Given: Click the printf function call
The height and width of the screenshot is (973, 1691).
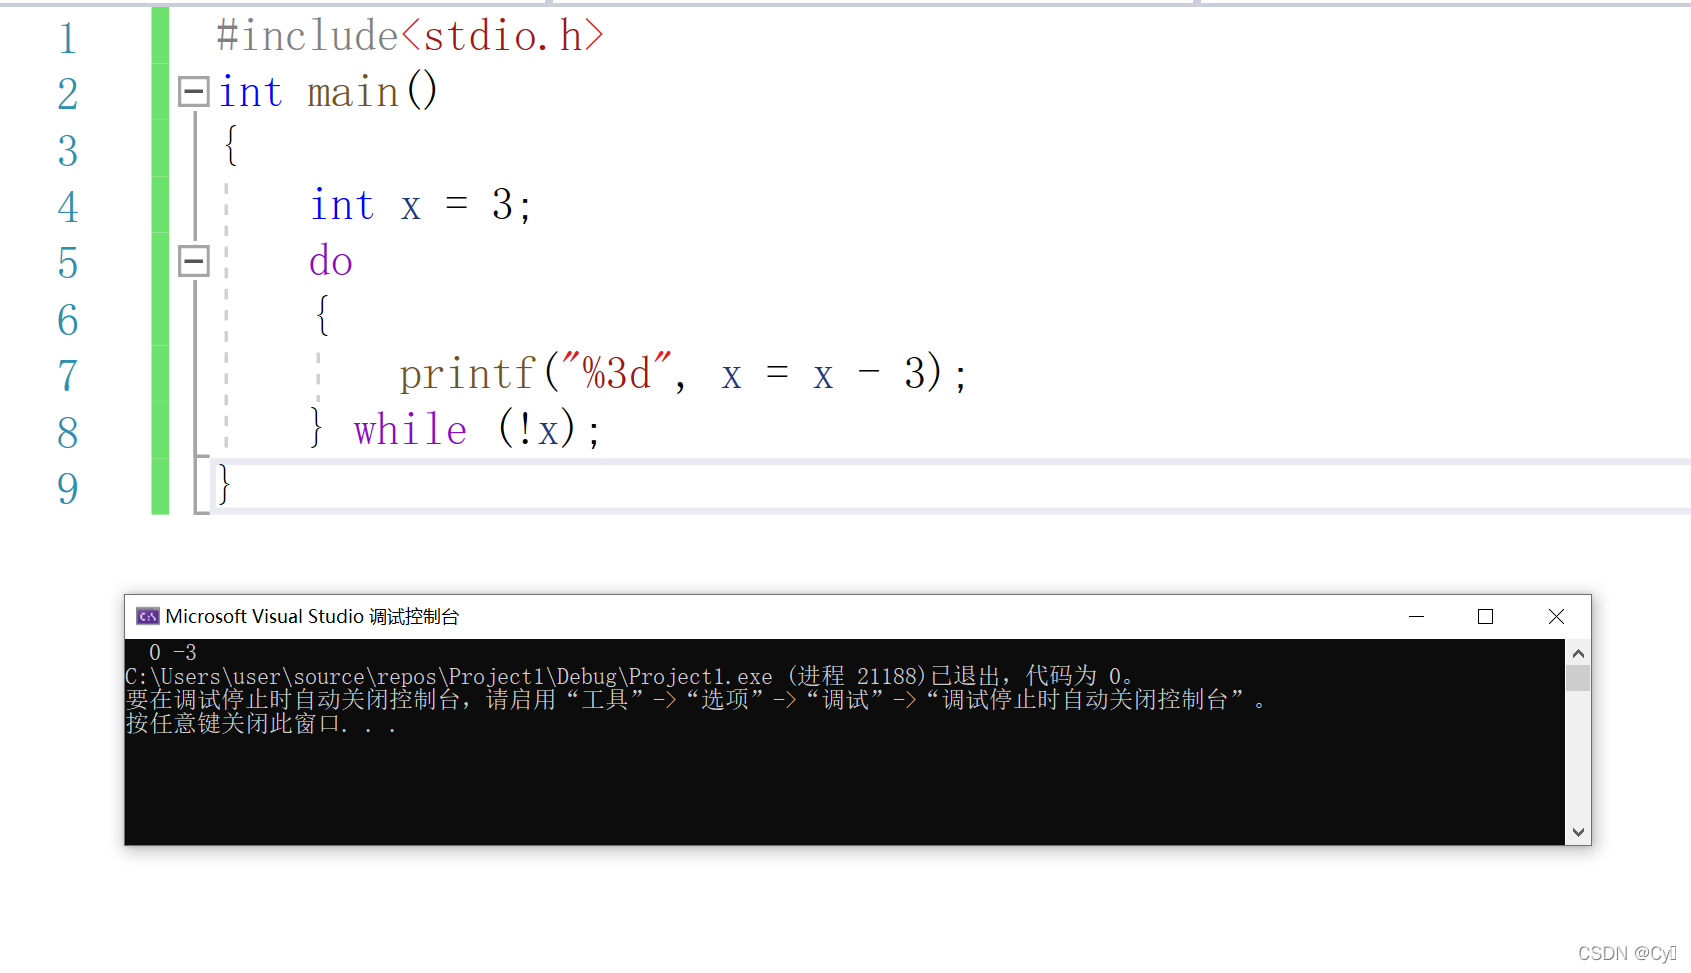Looking at the screenshot, I should (468, 374).
